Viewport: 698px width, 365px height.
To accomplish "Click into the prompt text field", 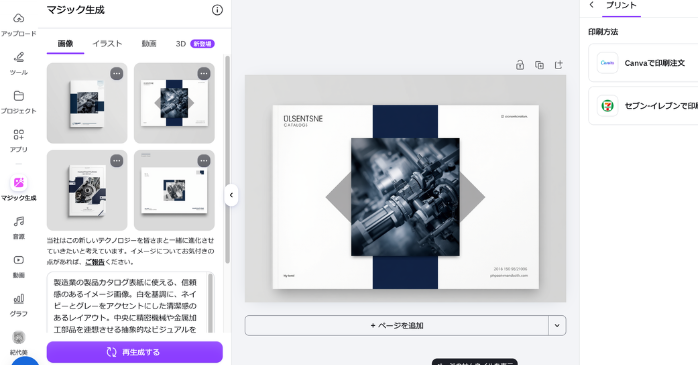I will point(127,303).
